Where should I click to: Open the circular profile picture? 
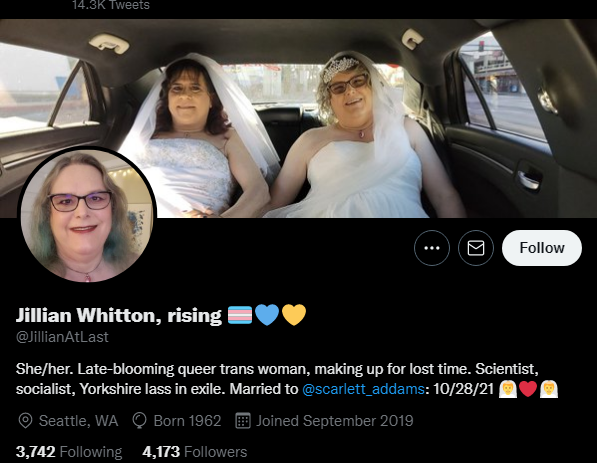(x=87, y=215)
